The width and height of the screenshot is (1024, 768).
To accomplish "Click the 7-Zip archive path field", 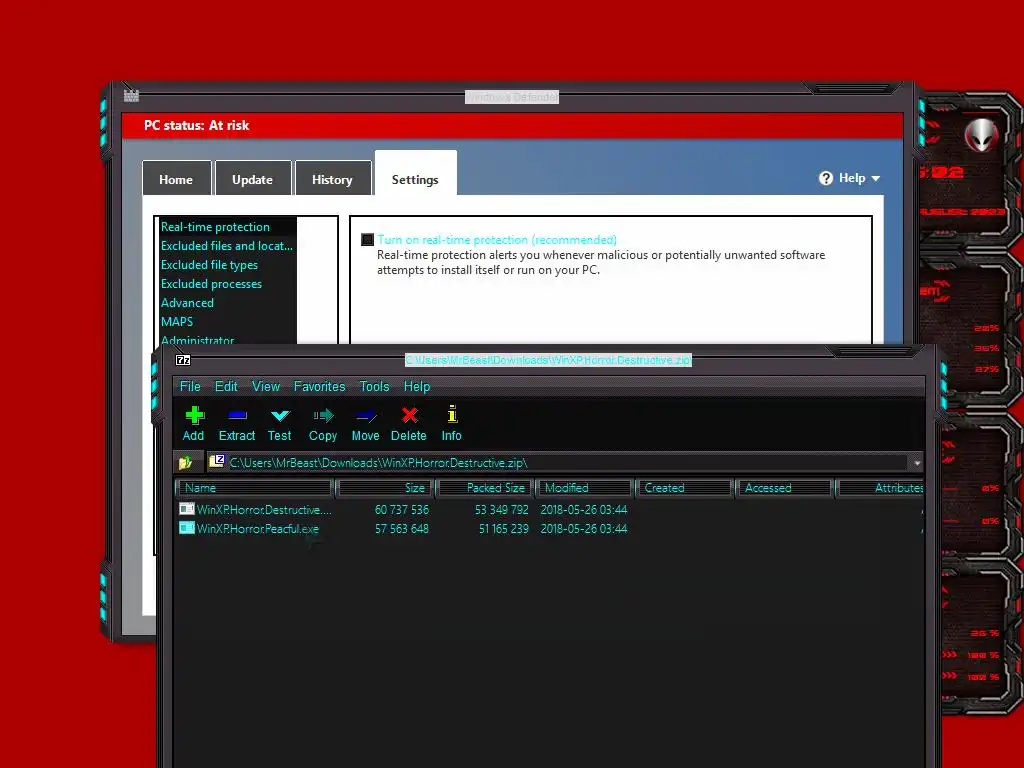I will (x=558, y=462).
